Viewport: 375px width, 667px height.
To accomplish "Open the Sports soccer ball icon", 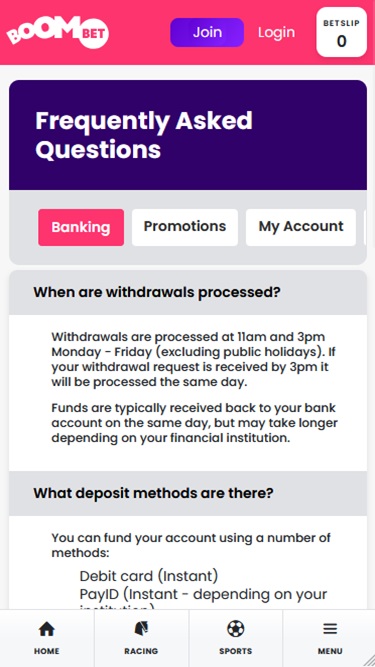I will point(236,629).
